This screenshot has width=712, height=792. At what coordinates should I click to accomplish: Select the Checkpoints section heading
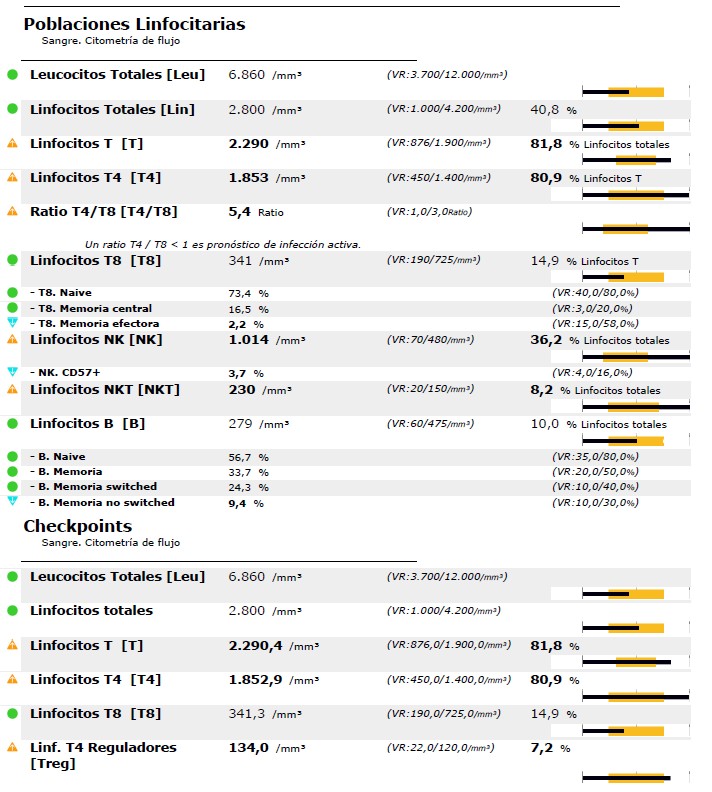pos(78,526)
